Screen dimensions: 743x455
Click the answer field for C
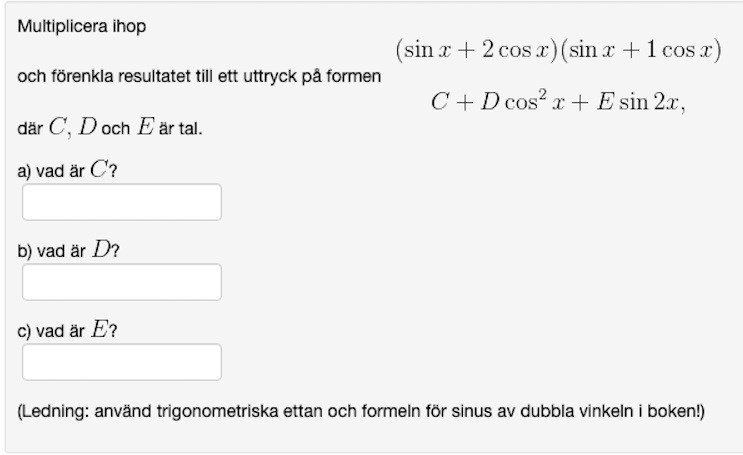pyautogui.click(x=121, y=202)
